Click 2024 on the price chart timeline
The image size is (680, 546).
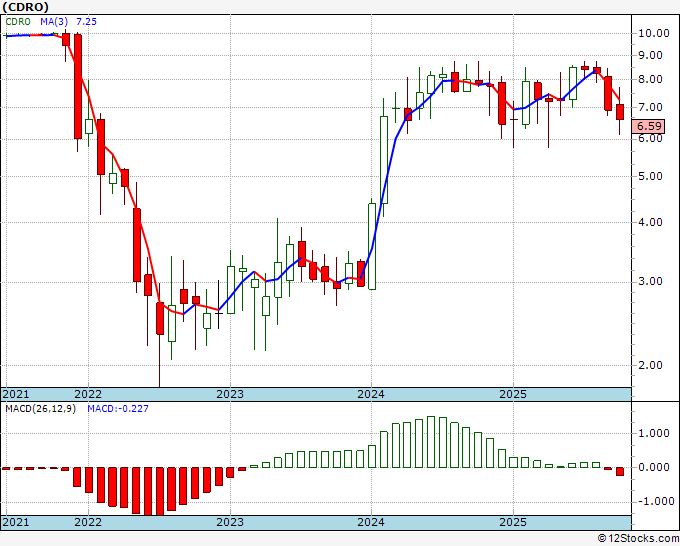coord(371,394)
